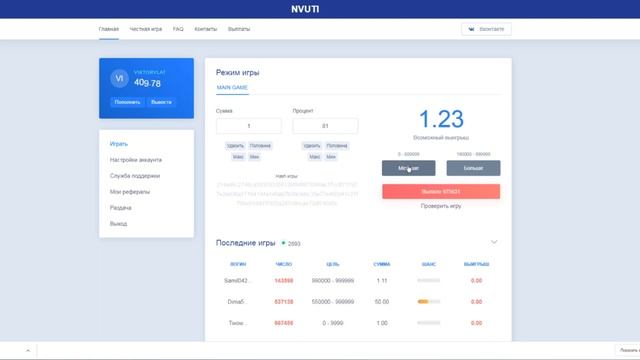Click the ВКонтакте login button
Viewport: 640px width, 360px height.
tap(486, 29)
